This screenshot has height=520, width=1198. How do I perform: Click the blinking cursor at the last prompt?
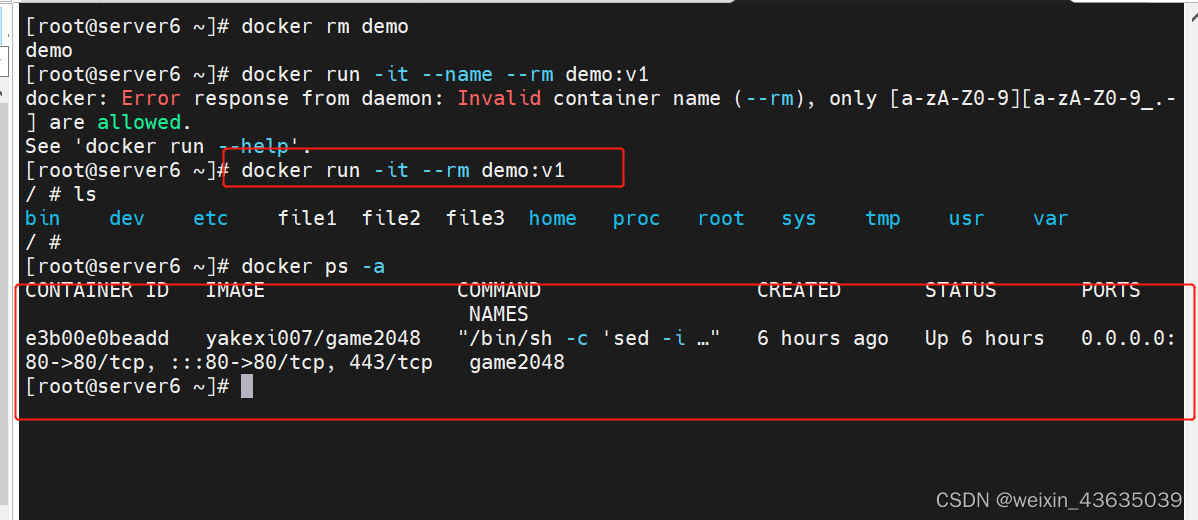247,386
